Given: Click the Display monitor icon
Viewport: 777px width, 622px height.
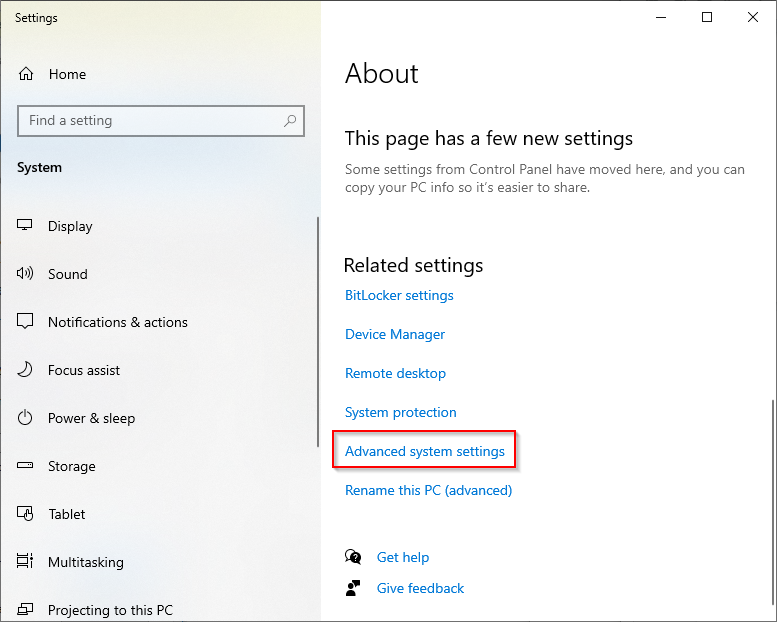Looking at the screenshot, I should pyautogui.click(x=26, y=226).
